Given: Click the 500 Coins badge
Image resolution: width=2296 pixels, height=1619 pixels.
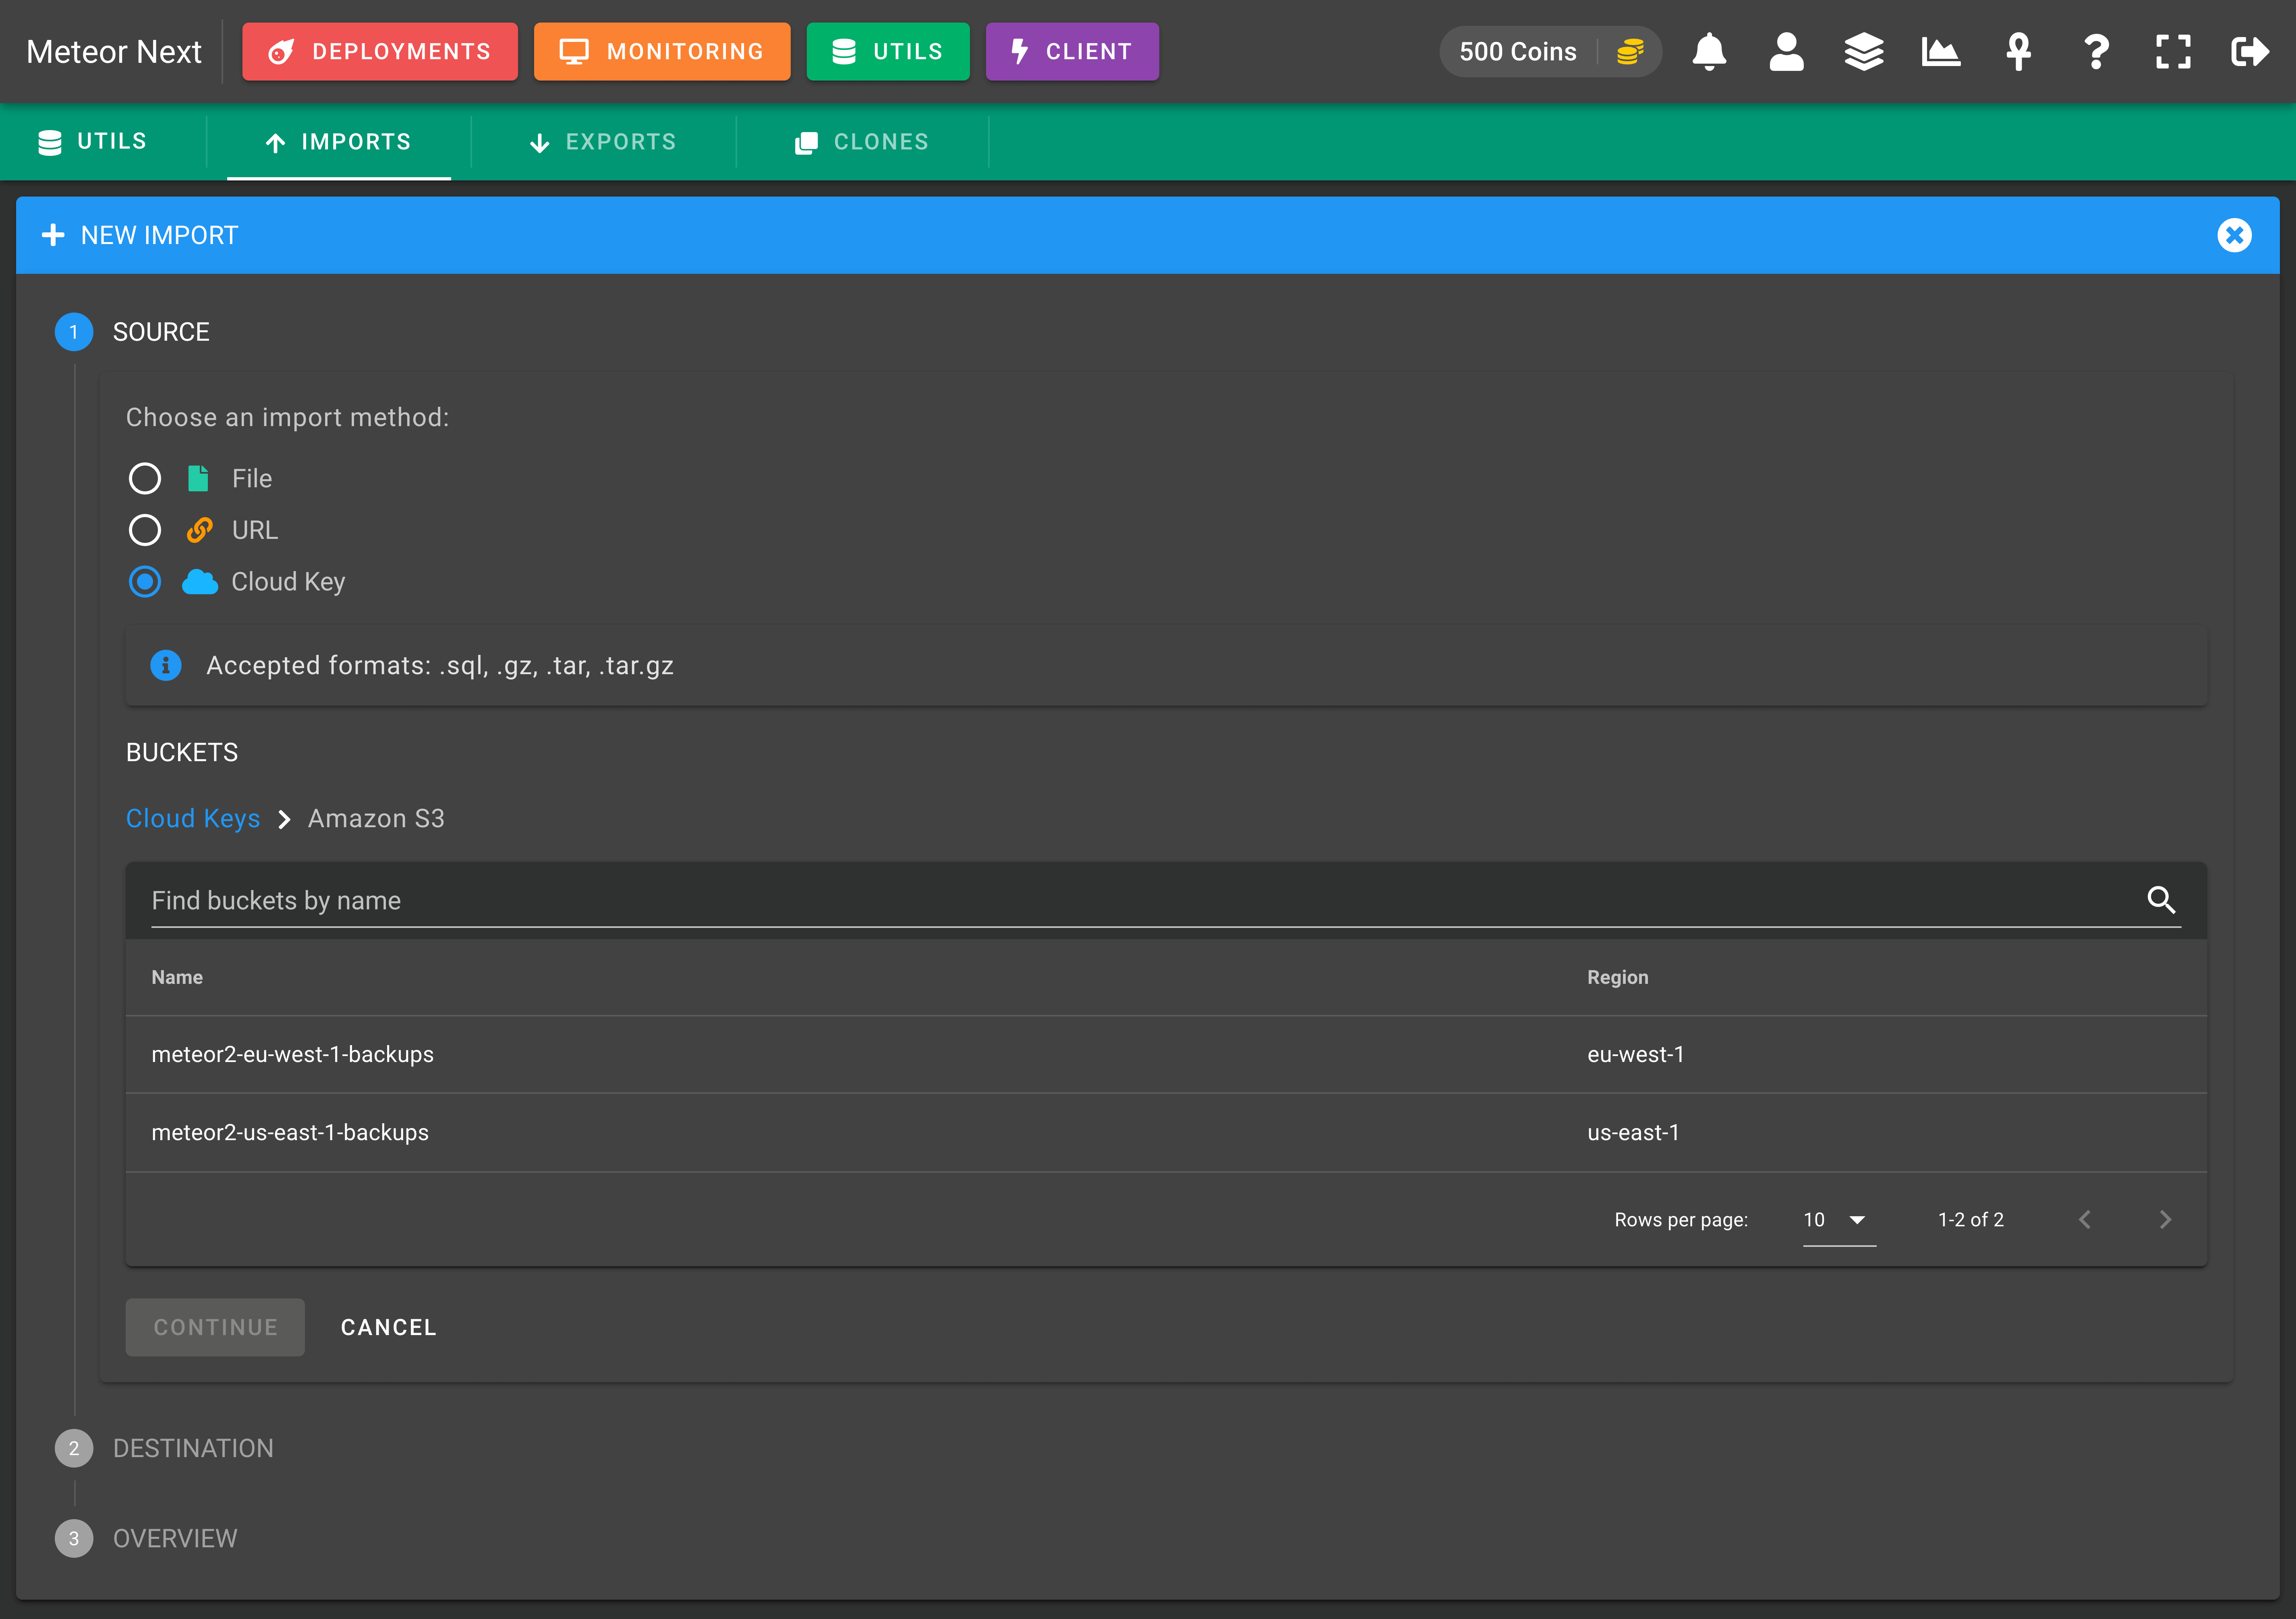Looking at the screenshot, I should [1550, 51].
